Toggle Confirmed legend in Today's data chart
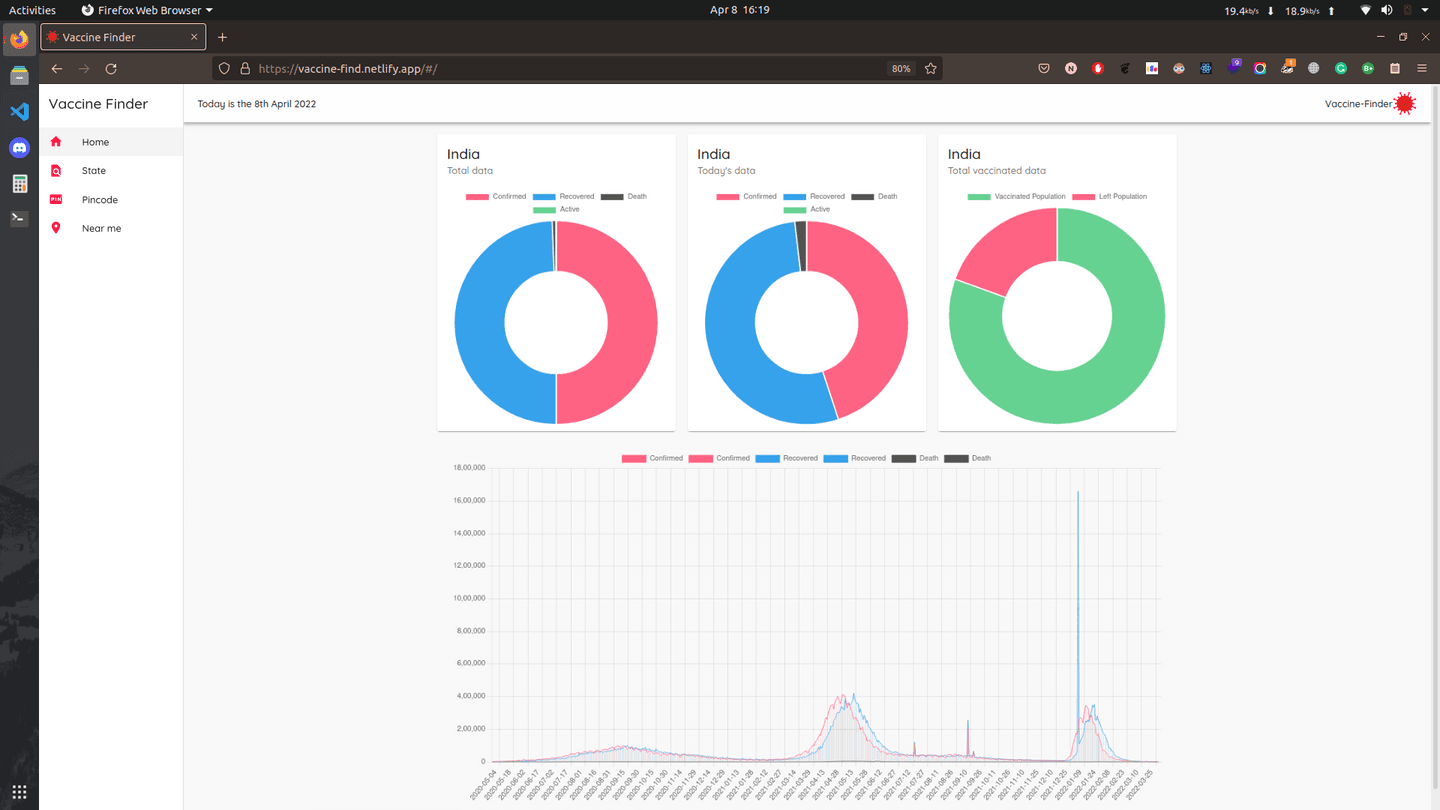This screenshot has height=810, width=1440. (747, 196)
